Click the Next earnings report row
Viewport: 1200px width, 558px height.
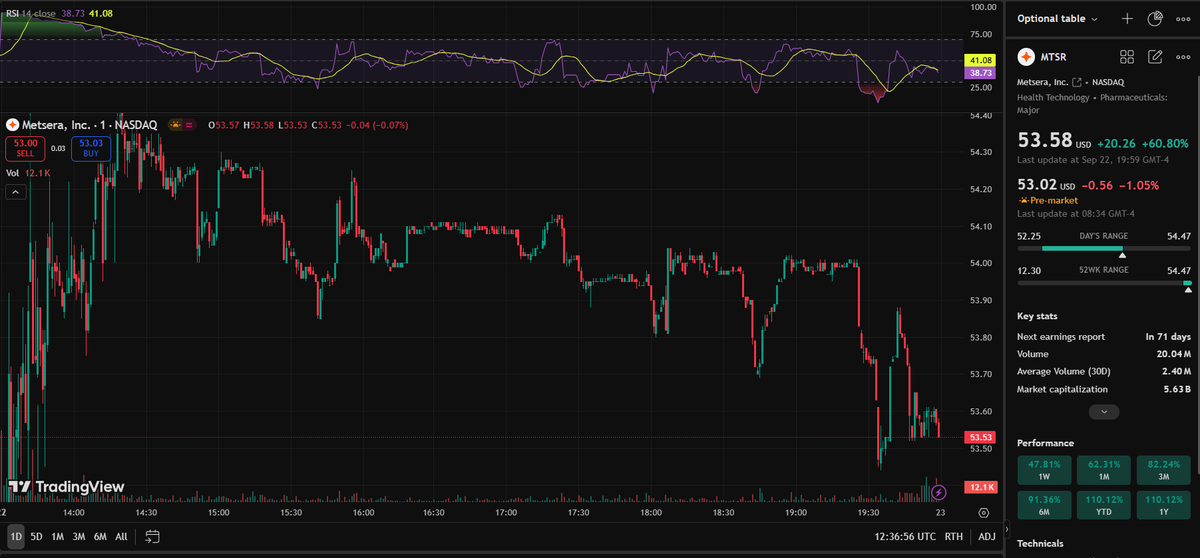[x=1104, y=337]
